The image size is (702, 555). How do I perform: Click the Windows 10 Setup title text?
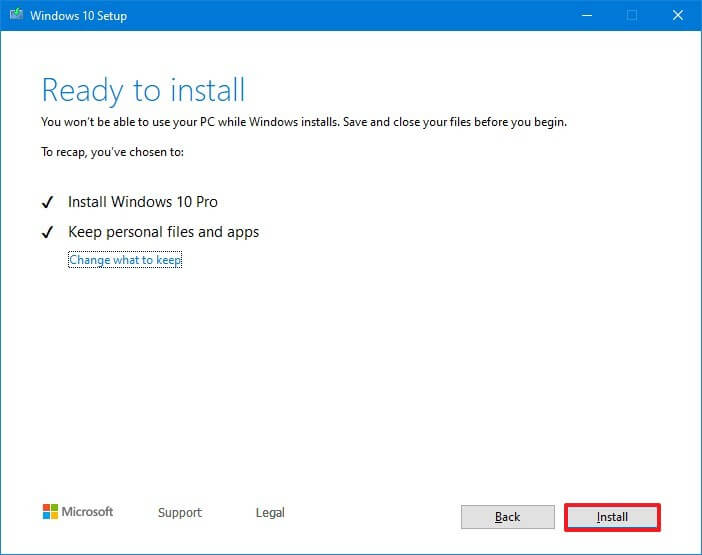[78, 16]
